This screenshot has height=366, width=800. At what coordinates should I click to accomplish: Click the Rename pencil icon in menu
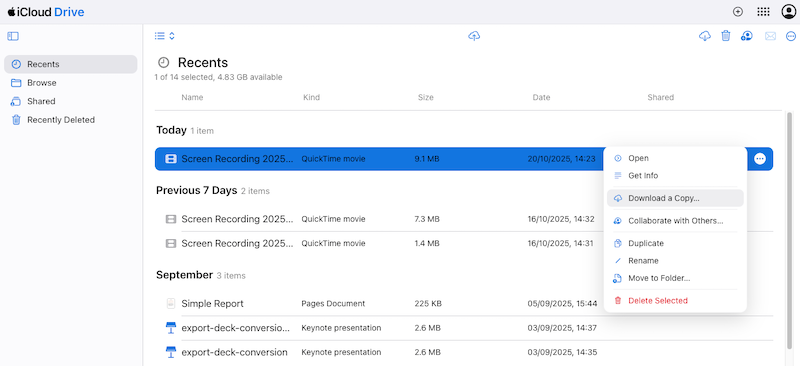click(x=618, y=261)
